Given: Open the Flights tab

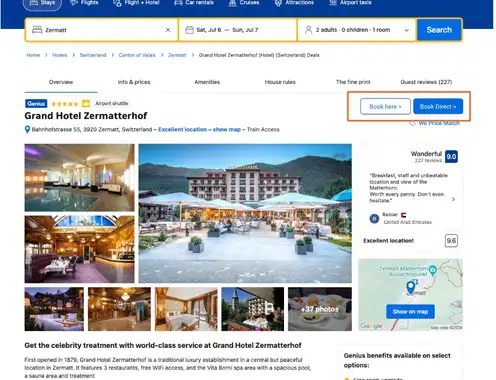Looking at the screenshot, I should (x=84, y=3).
